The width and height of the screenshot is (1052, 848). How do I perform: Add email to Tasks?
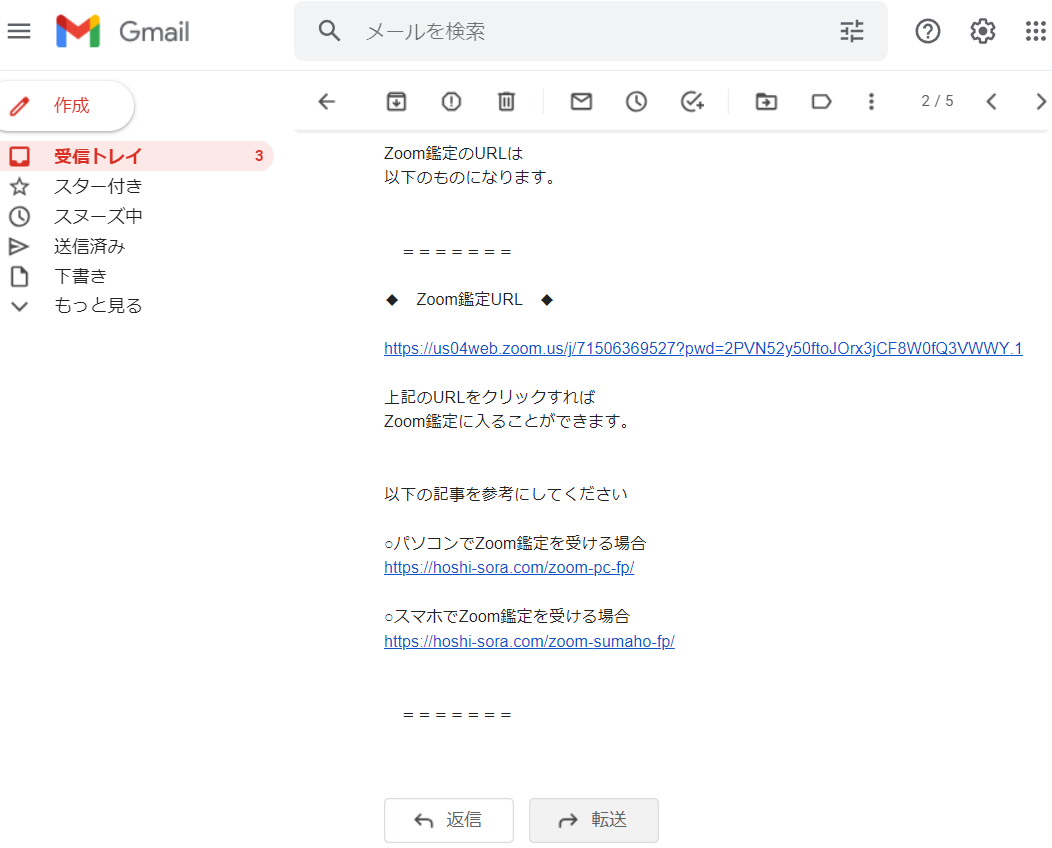click(692, 101)
